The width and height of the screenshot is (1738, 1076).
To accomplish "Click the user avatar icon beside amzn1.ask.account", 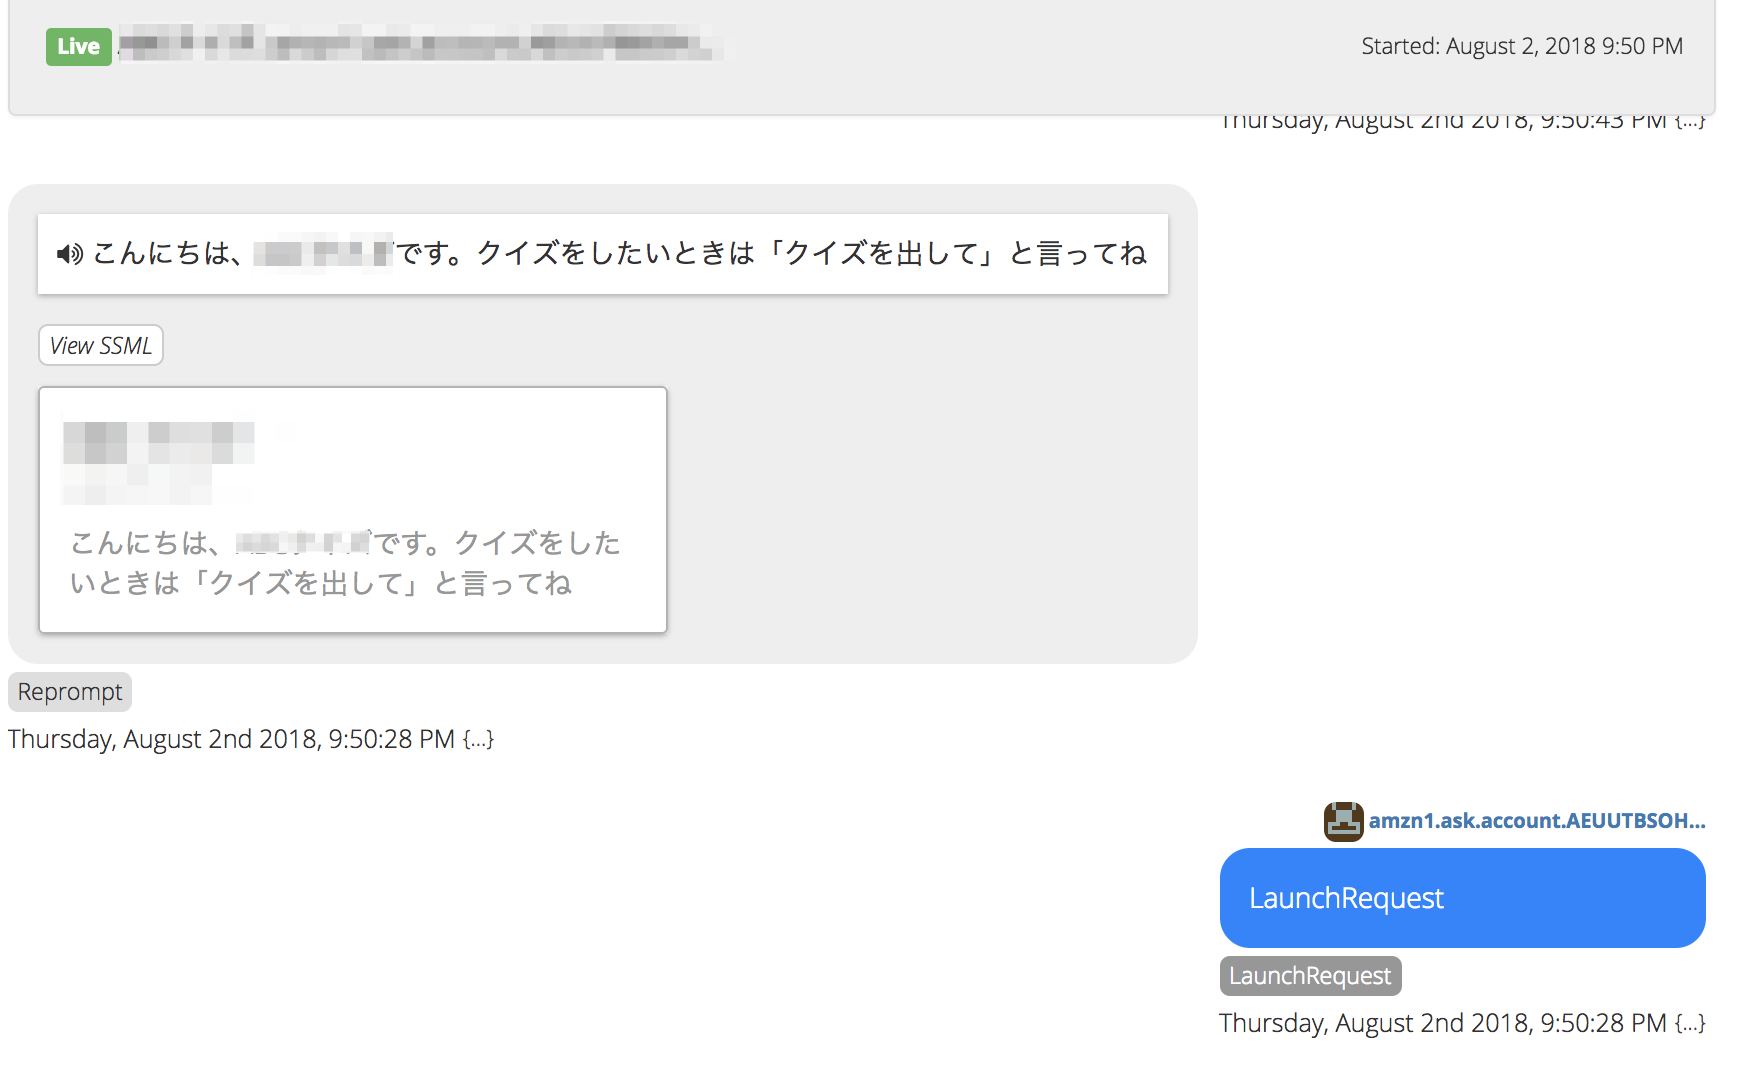I will (x=1343, y=821).
